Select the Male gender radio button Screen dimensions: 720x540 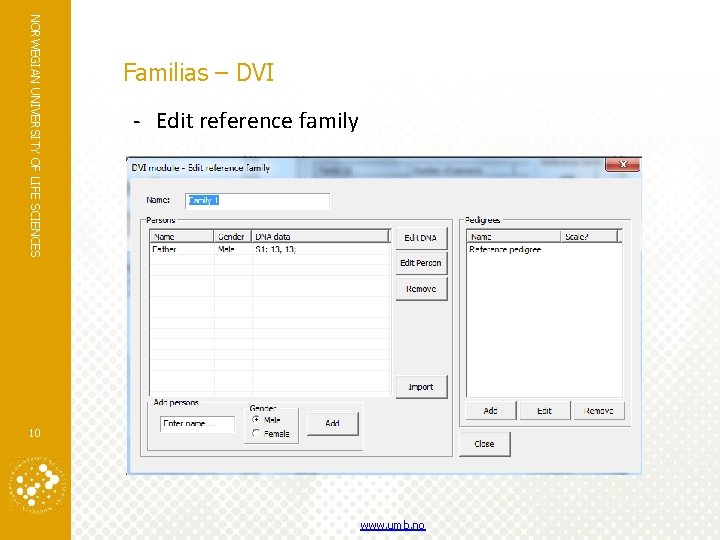click(256, 419)
